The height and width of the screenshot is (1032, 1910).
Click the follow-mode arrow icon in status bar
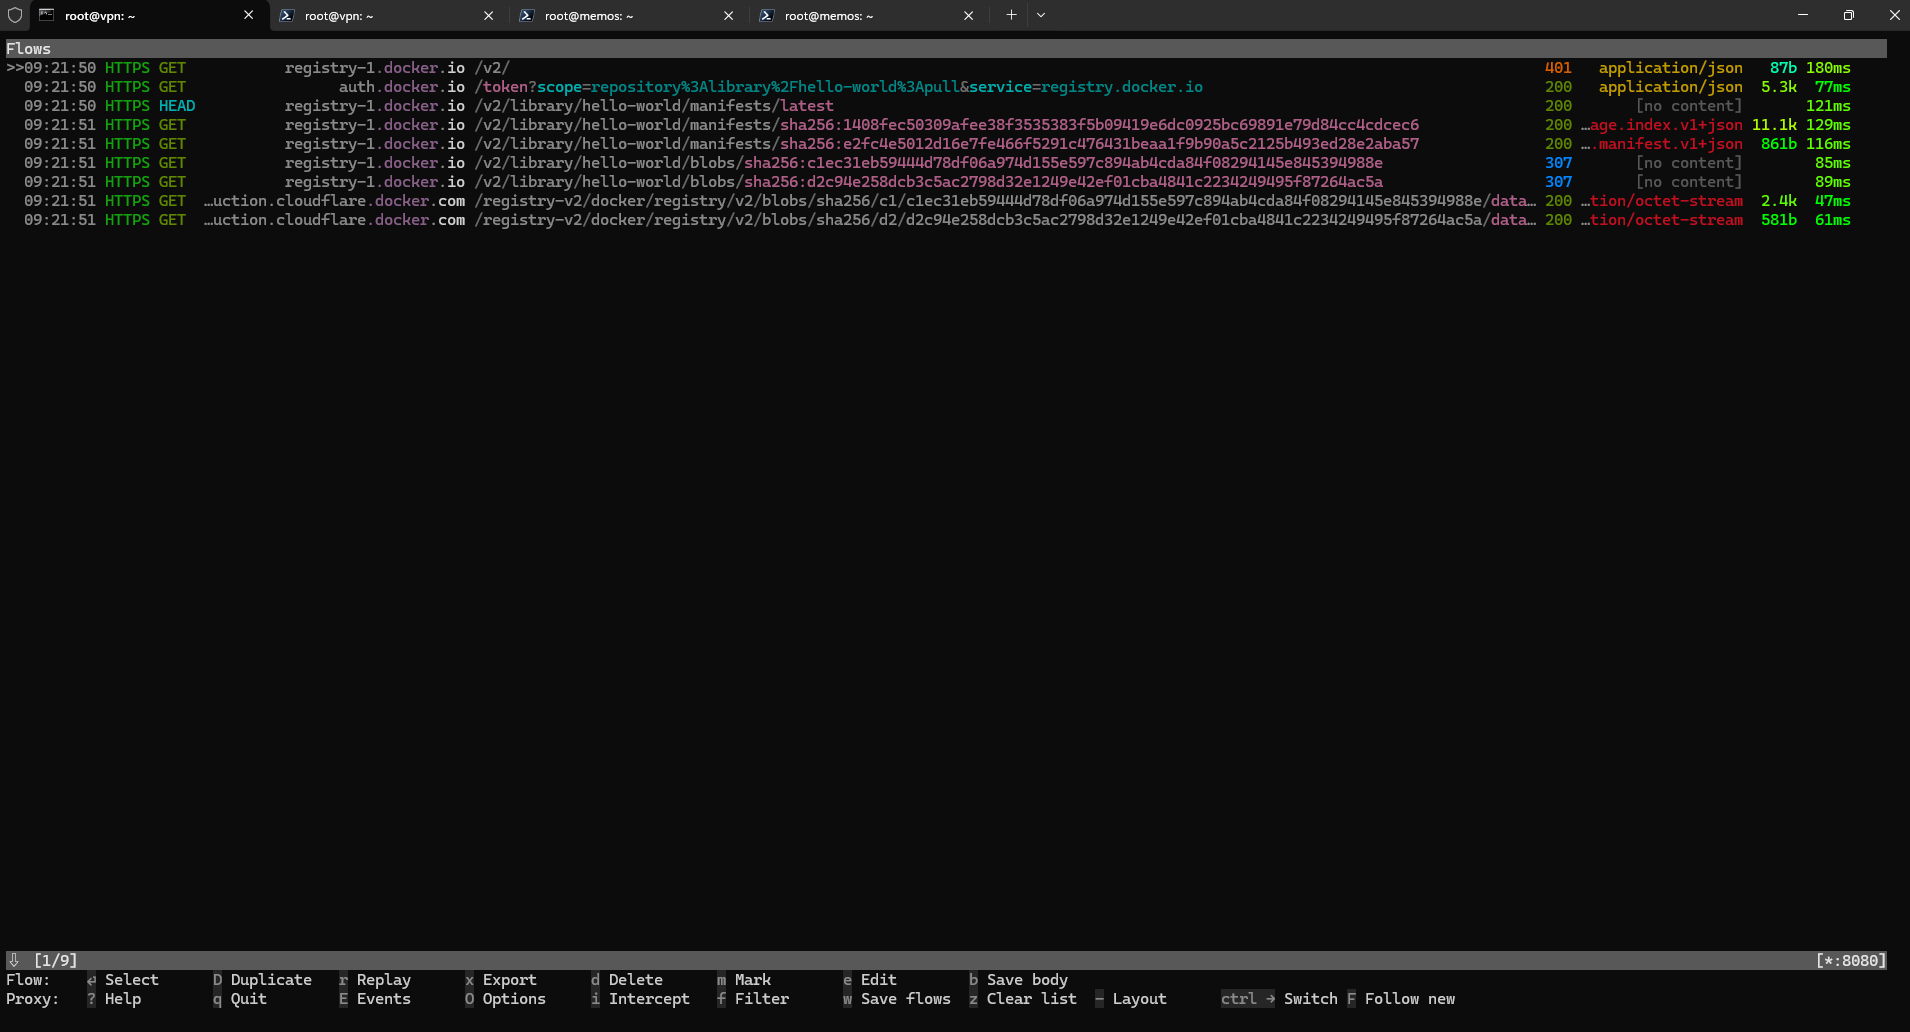coord(14,961)
